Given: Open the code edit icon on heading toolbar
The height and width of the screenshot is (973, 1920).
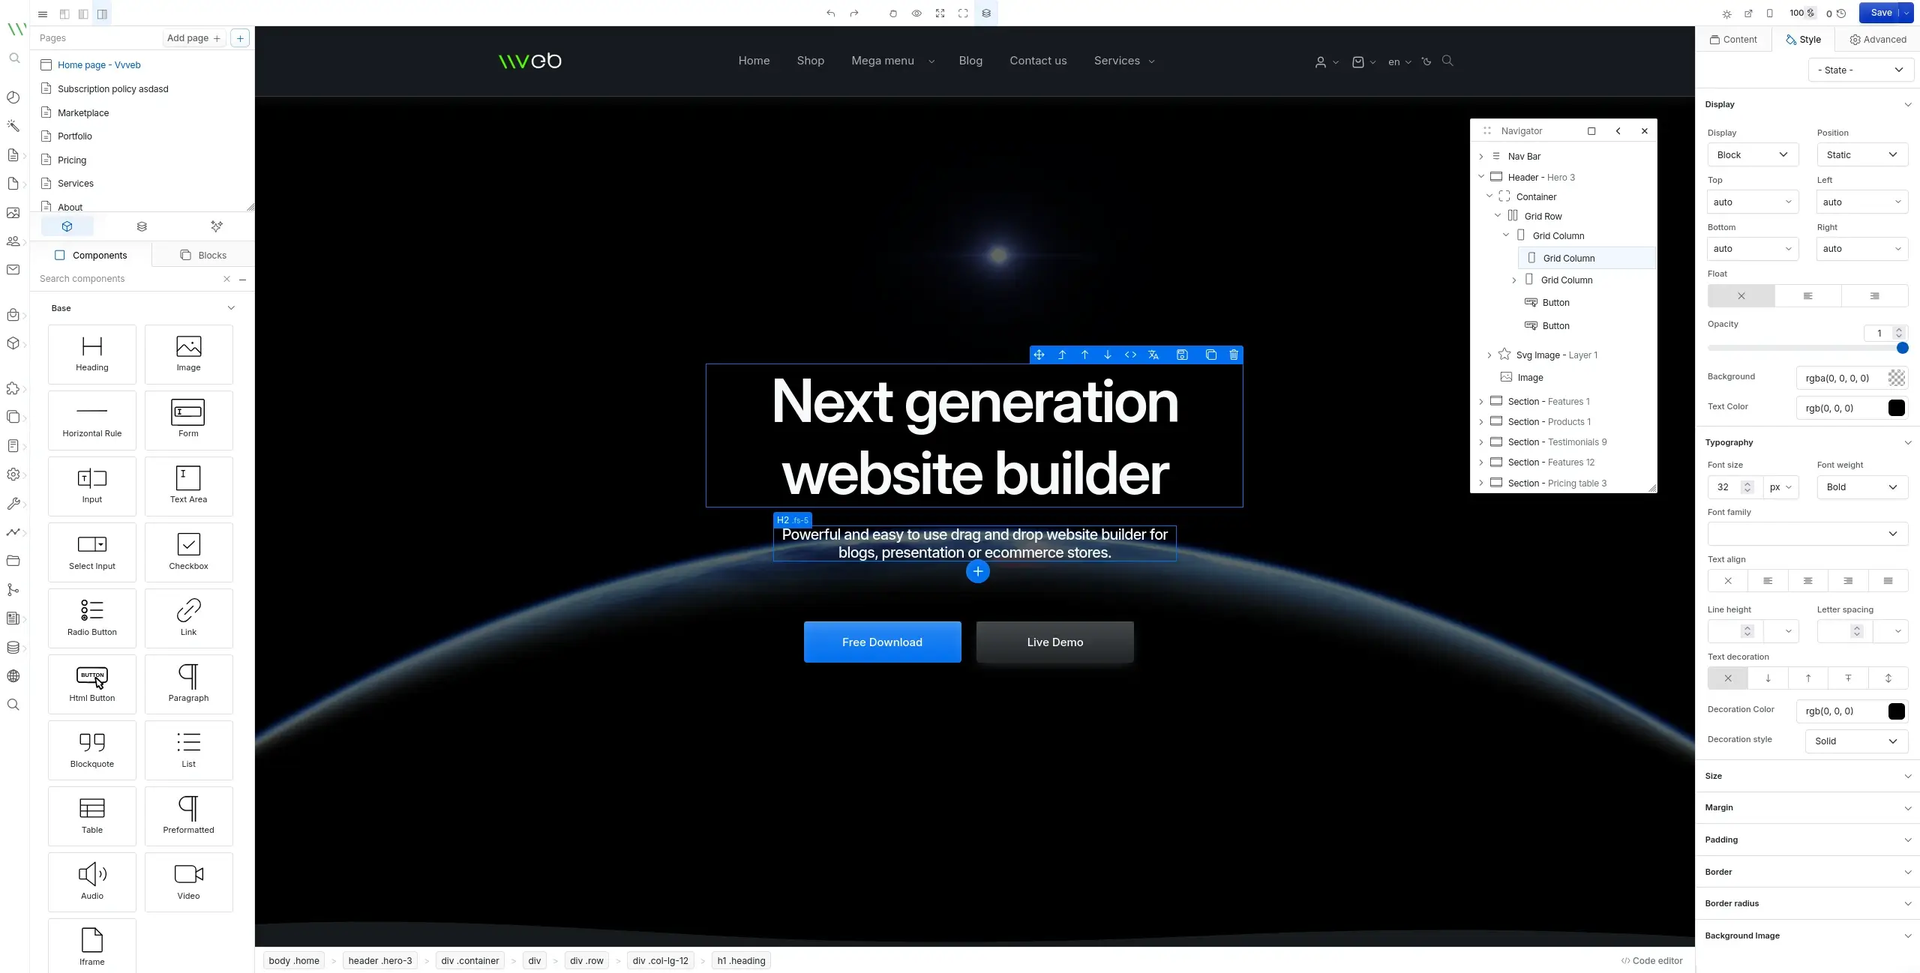Looking at the screenshot, I should pos(1131,355).
